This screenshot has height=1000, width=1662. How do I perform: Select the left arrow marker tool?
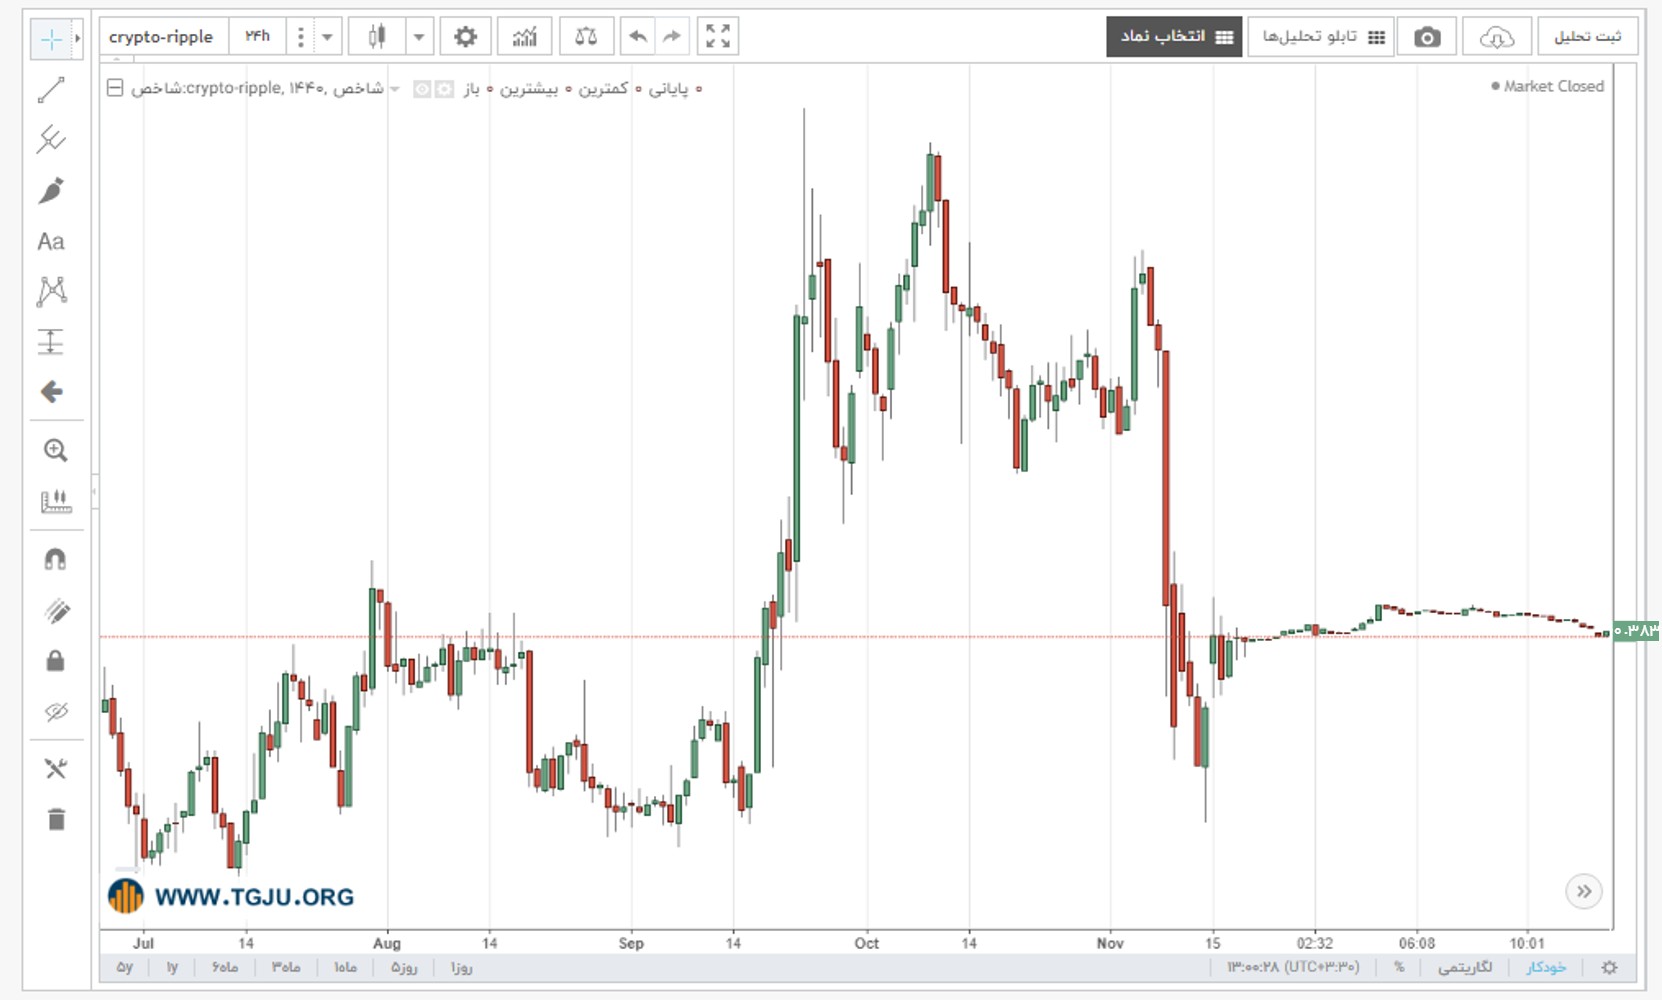pos(51,392)
